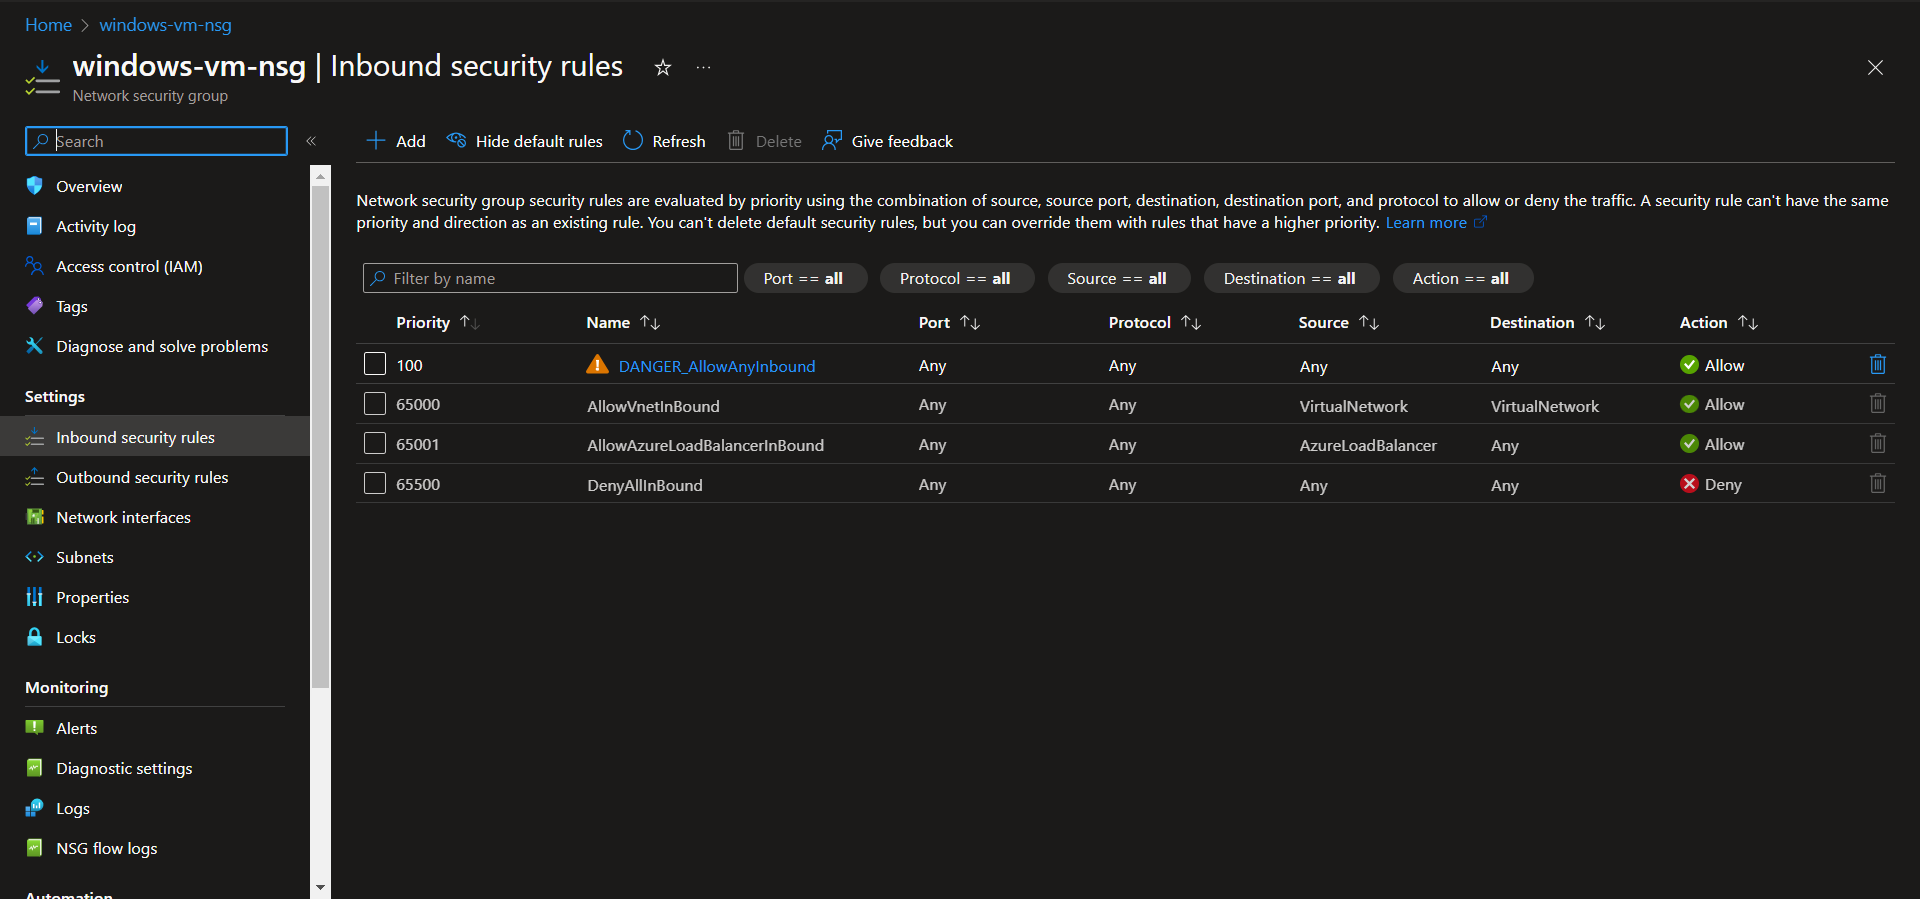Select checkbox for priority 65000 rule
The image size is (1920, 899).
375,404
